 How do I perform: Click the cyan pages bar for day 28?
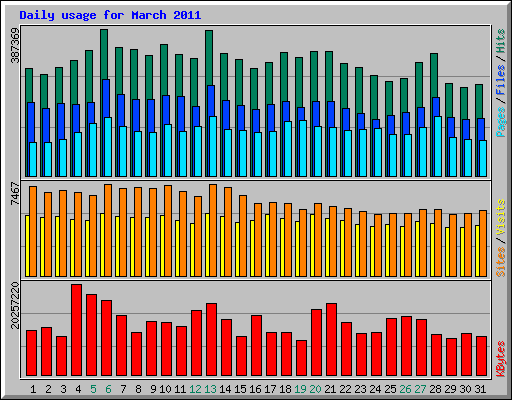[438, 146]
